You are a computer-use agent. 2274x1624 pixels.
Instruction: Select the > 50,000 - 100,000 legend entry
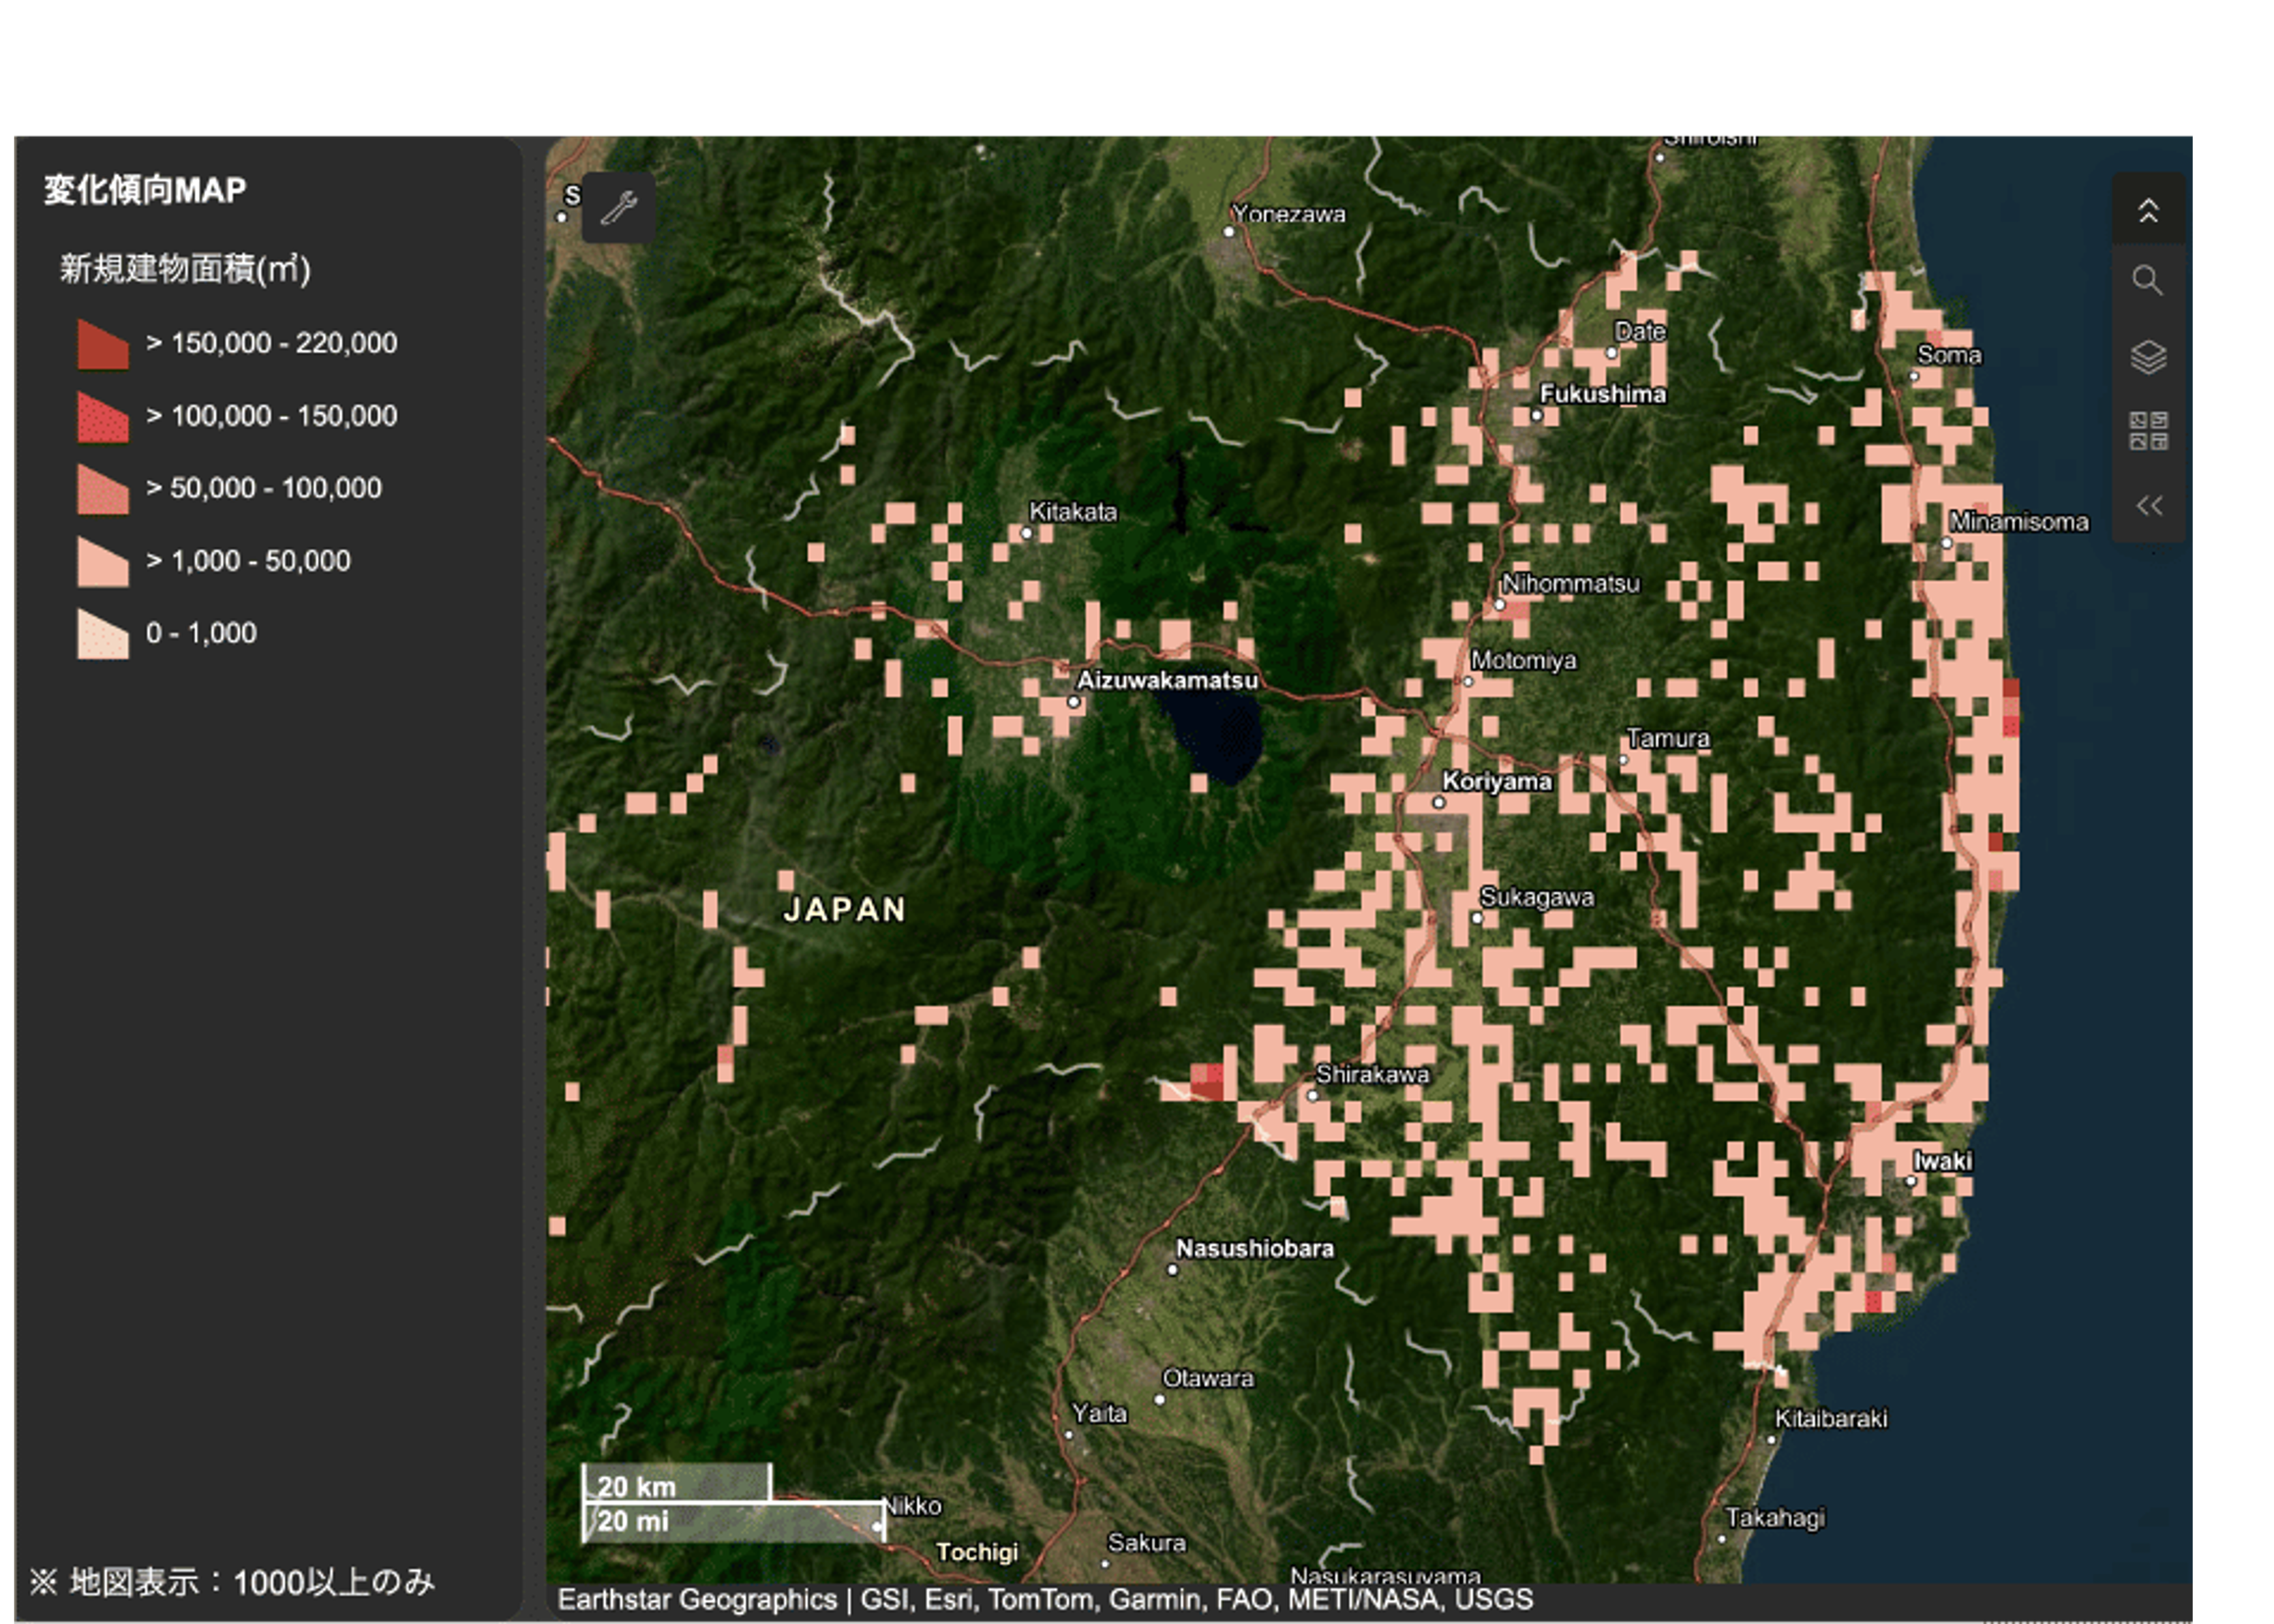[x=264, y=488]
